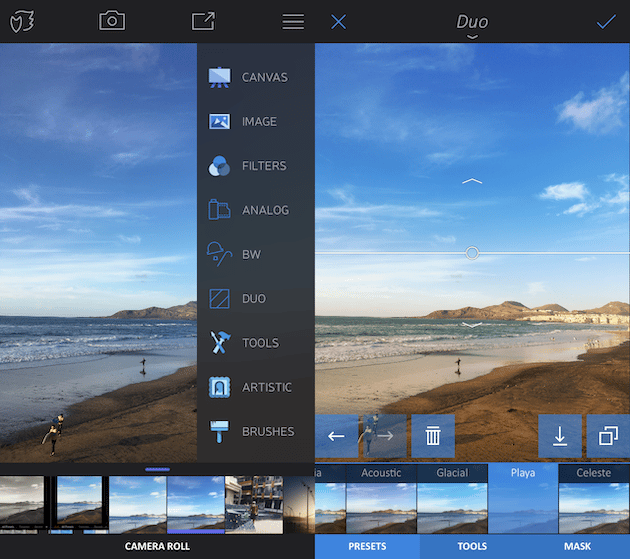The height and width of the screenshot is (559, 630).
Task: Open the ANALOG menu entry
Action: coord(265,210)
